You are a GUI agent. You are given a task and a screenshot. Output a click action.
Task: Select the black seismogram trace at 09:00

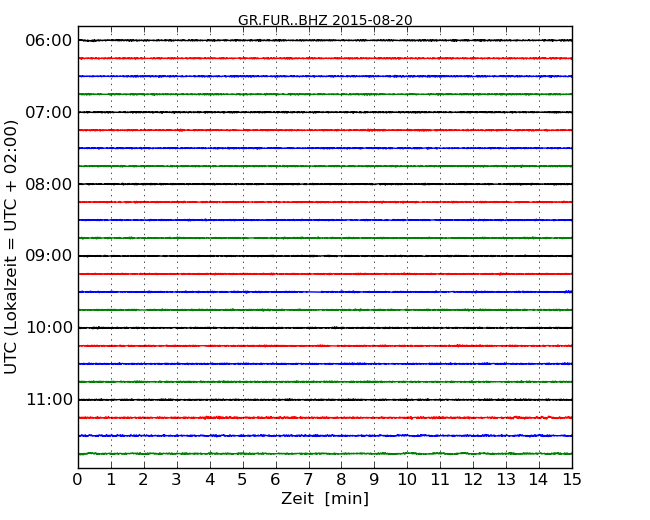click(325, 256)
